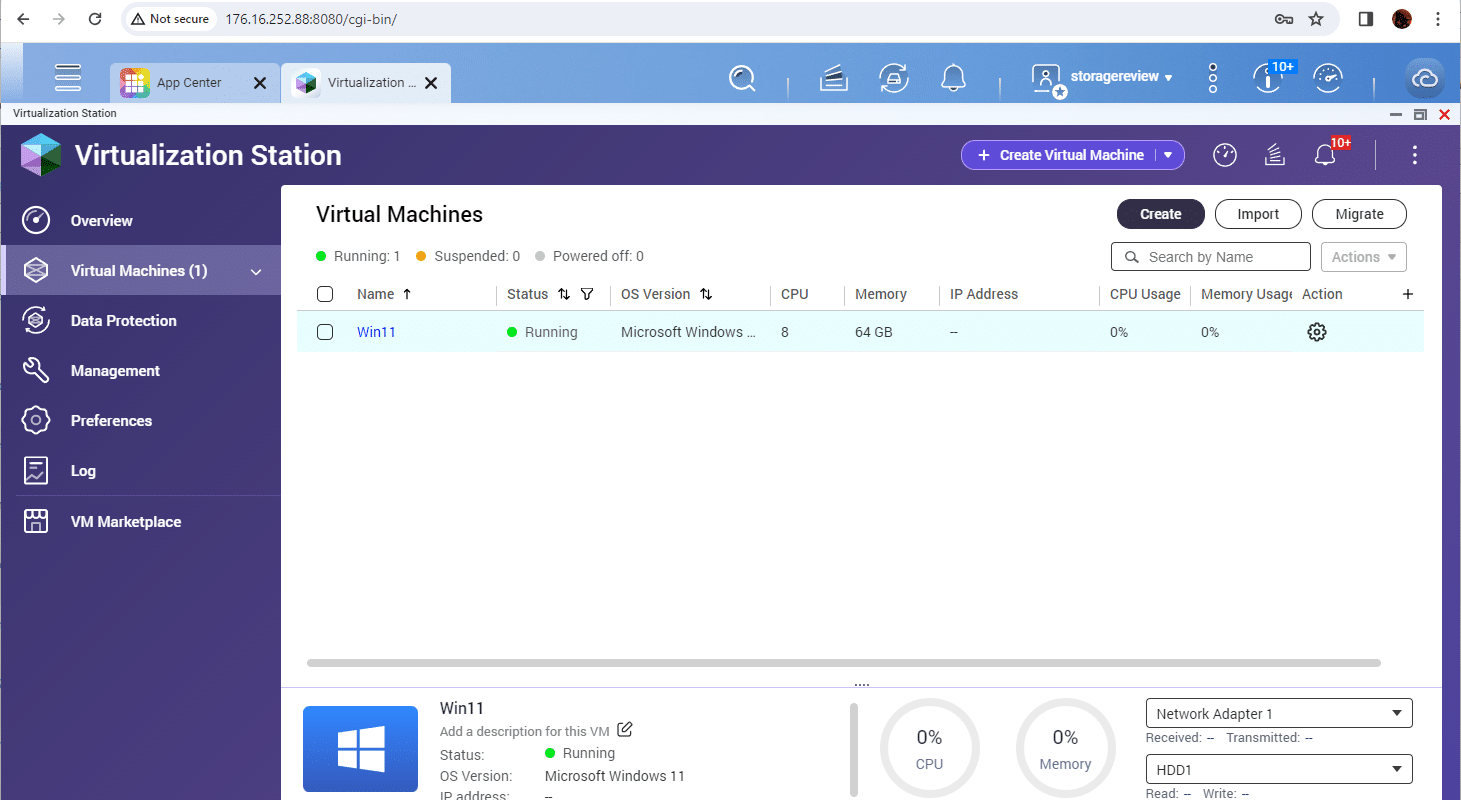Click the Create button
Image resolution: width=1461 pixels, height=800 pixels.
pyautogui.click(x=1161, y=214)
